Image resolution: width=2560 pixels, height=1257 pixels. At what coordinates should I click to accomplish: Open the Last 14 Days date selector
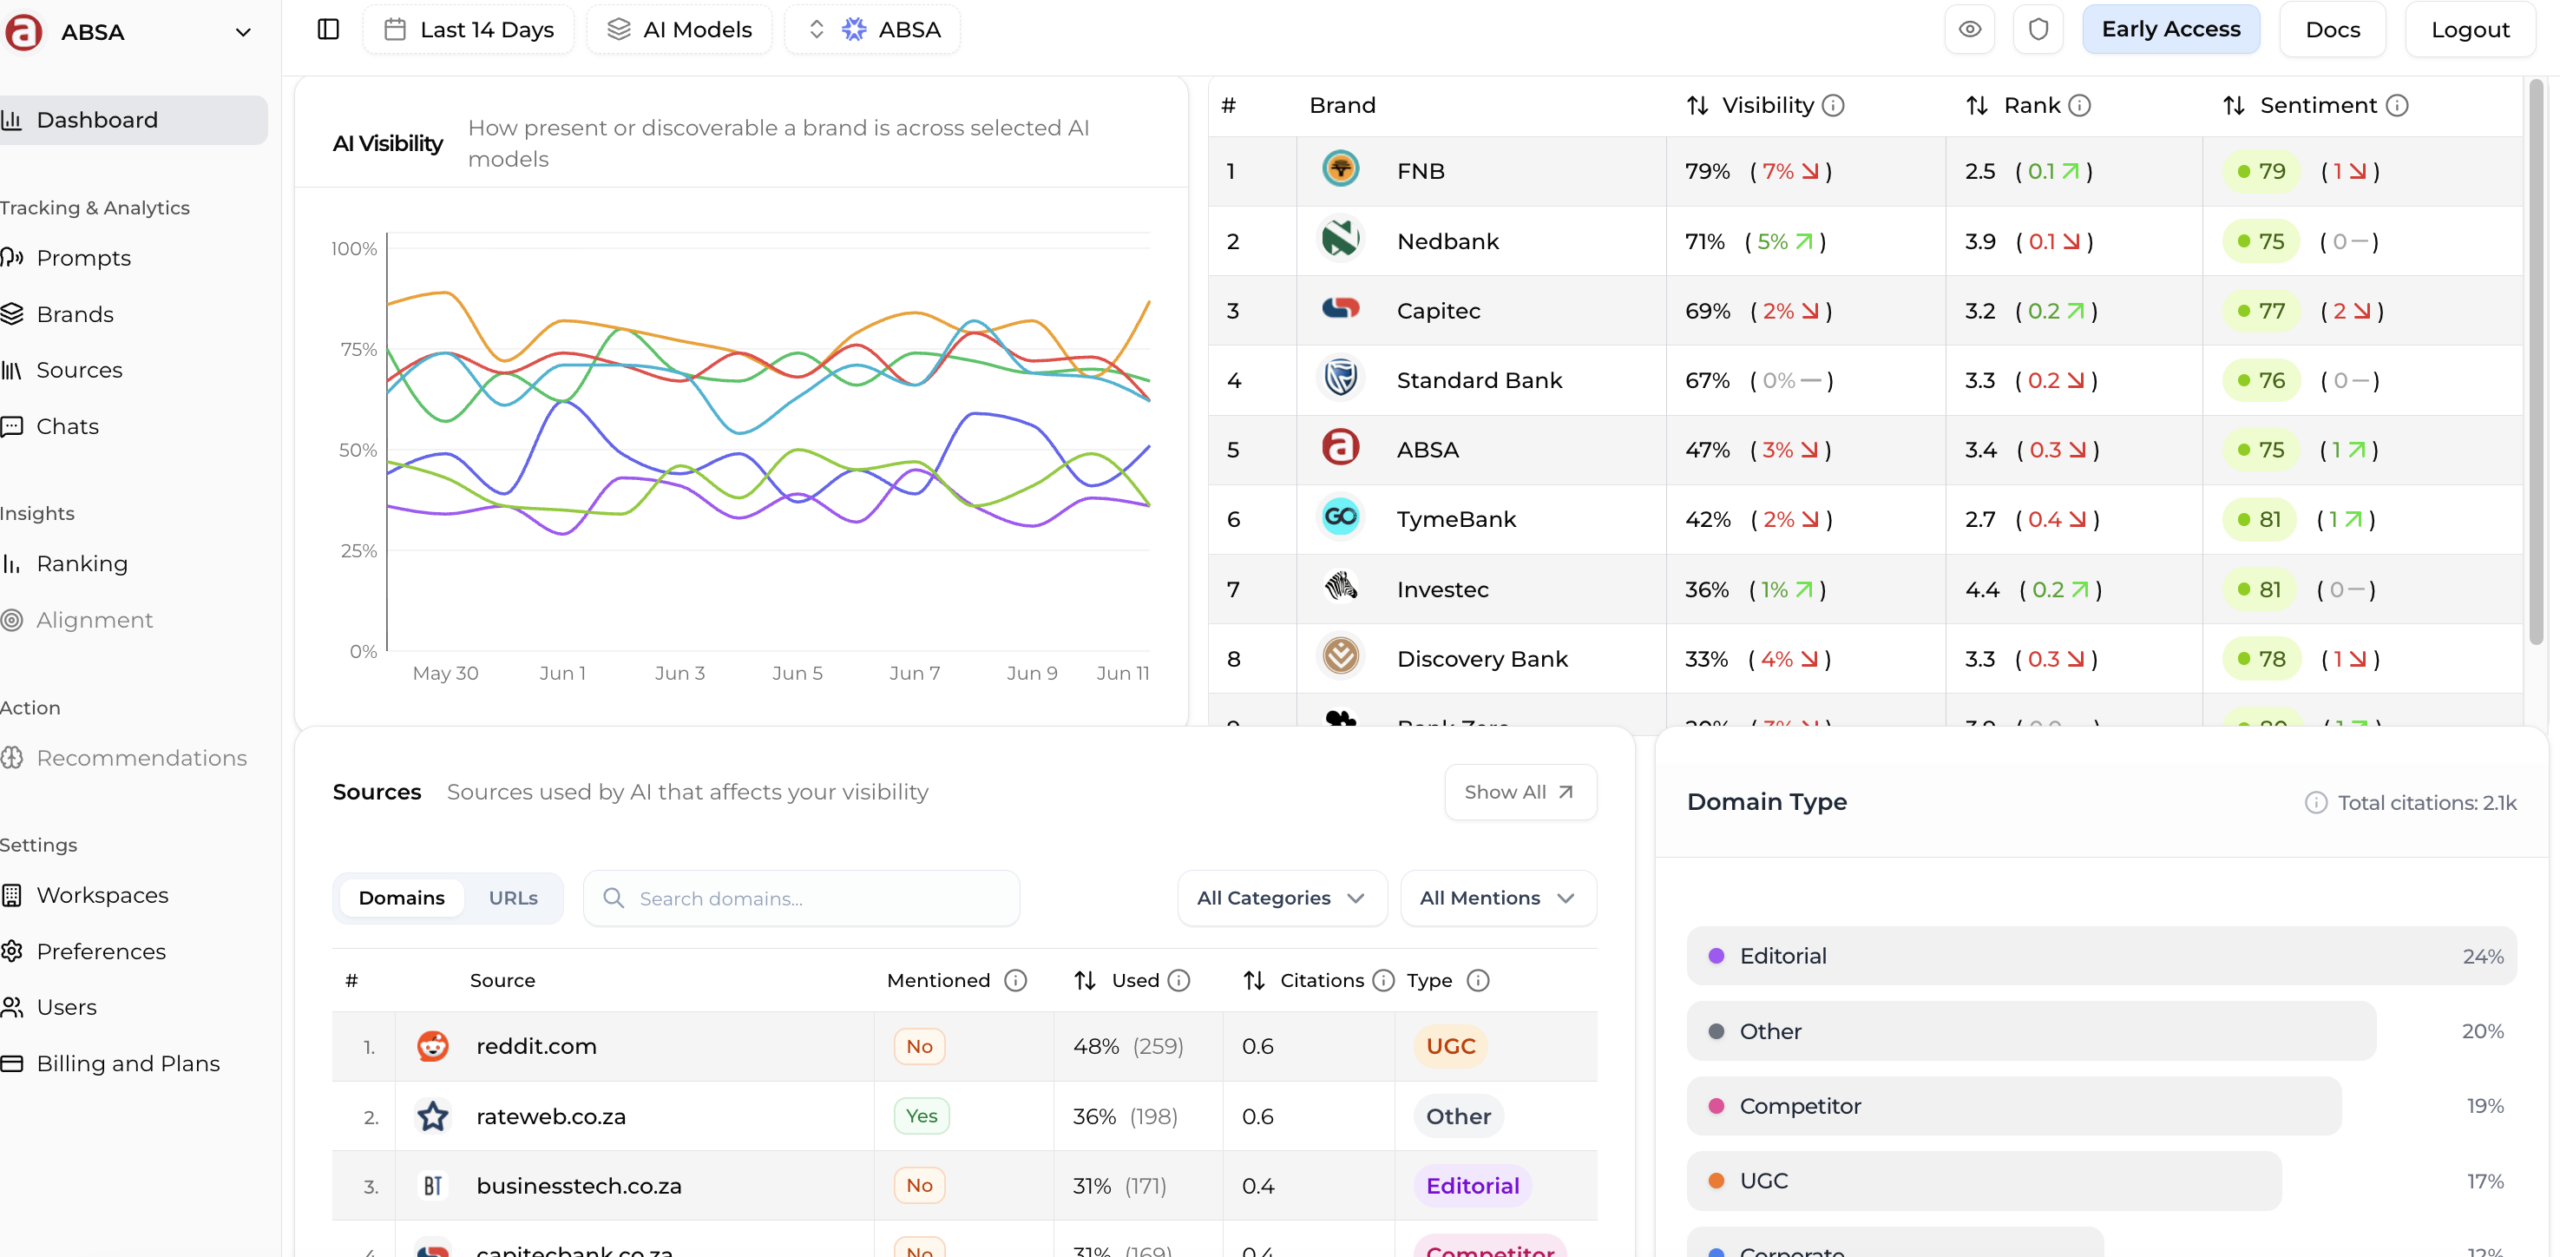coord(468,30)
